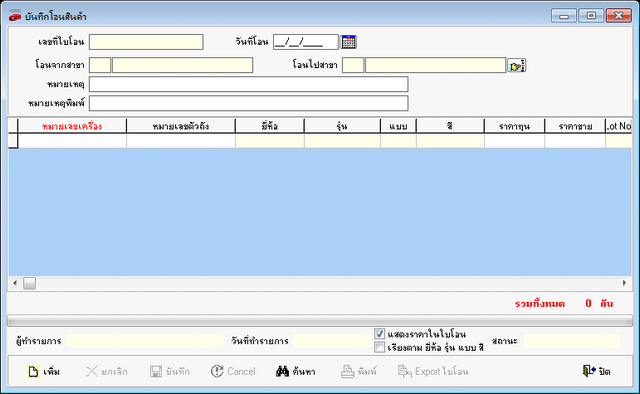Viewport: 640px width, 394px height.
Task: Open the branch lookup beside โอนไปสาขา
Action: coord(516,65)
